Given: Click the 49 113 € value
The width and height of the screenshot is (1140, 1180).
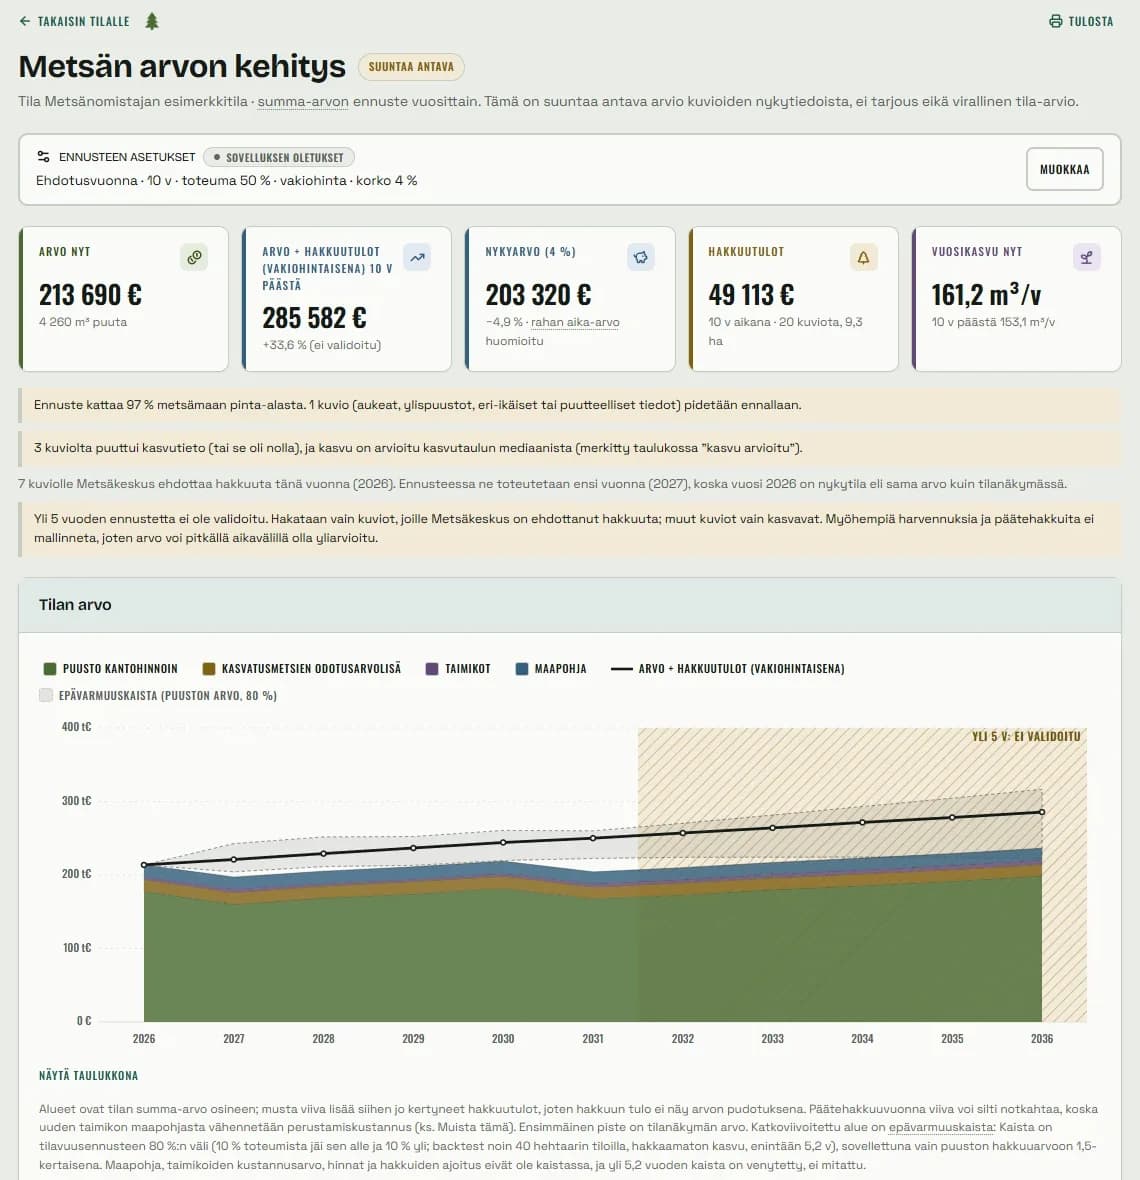Looking at the screenshot, I should (751, 295).
